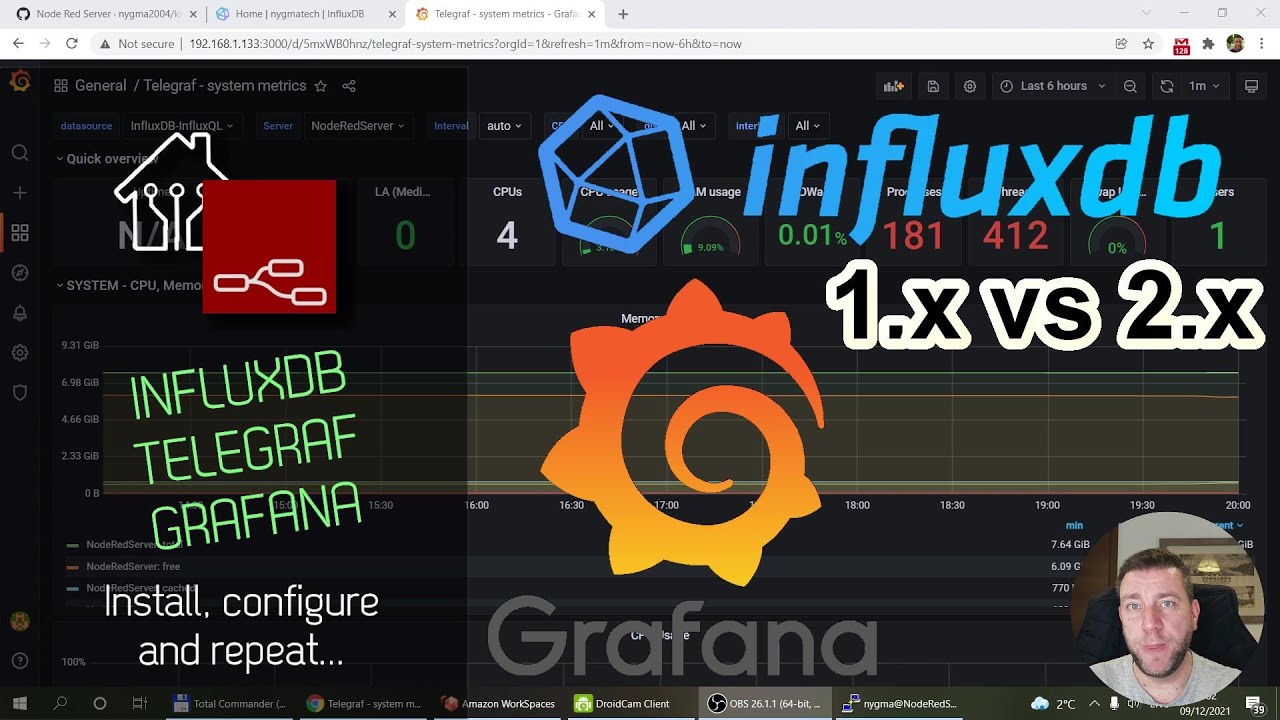1280x720 pixels.
Task: Click the 181 processes value
Action: [913, 236]
